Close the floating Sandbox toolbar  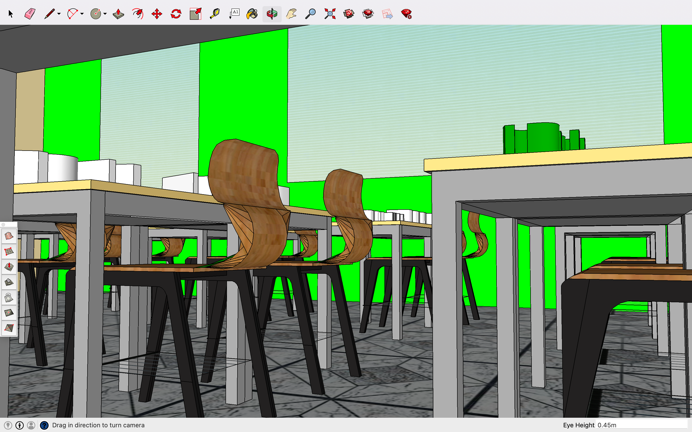pos(4,225)
